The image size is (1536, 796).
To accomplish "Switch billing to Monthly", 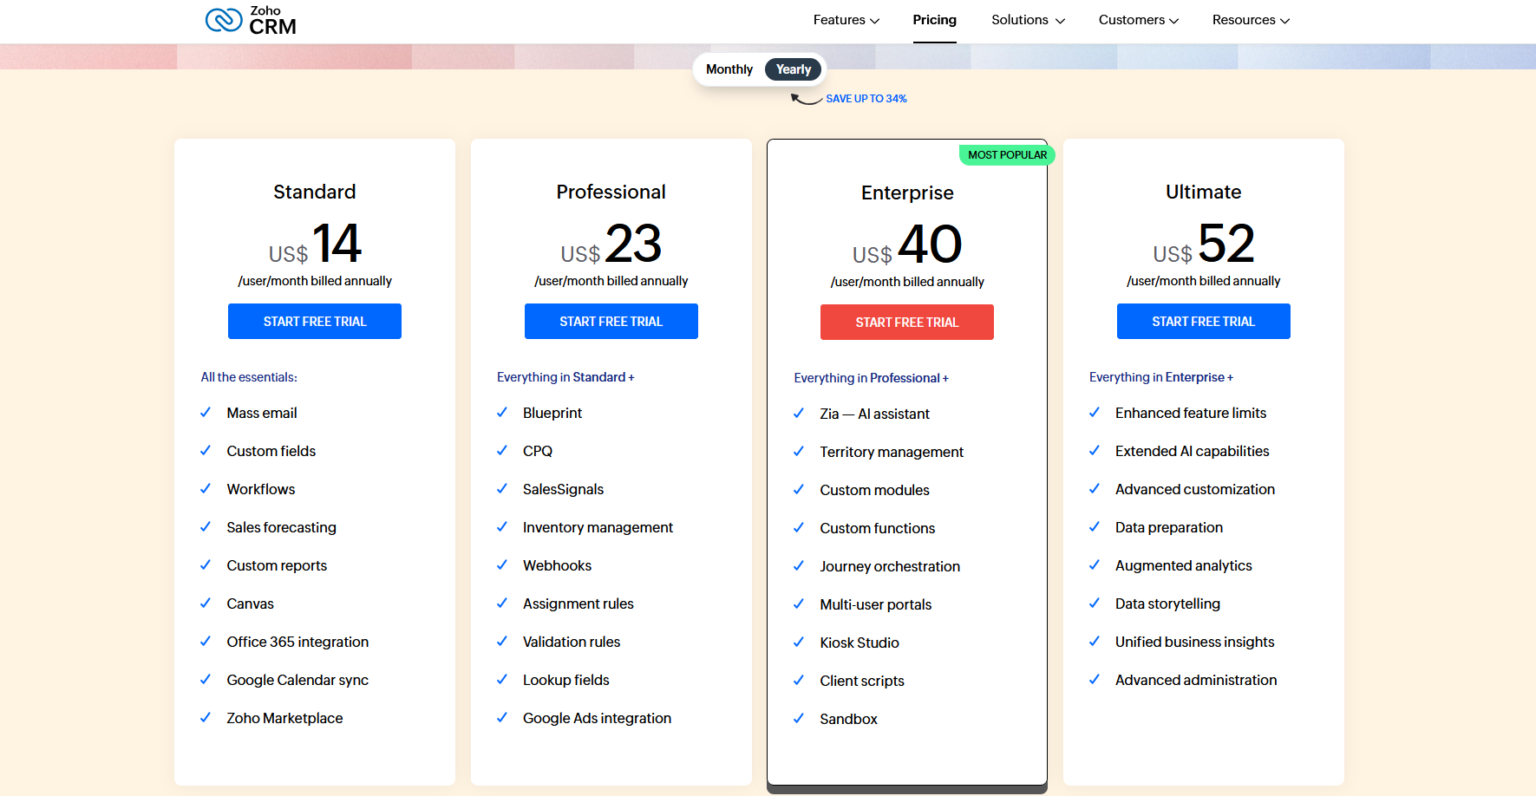I will [729, 69].
